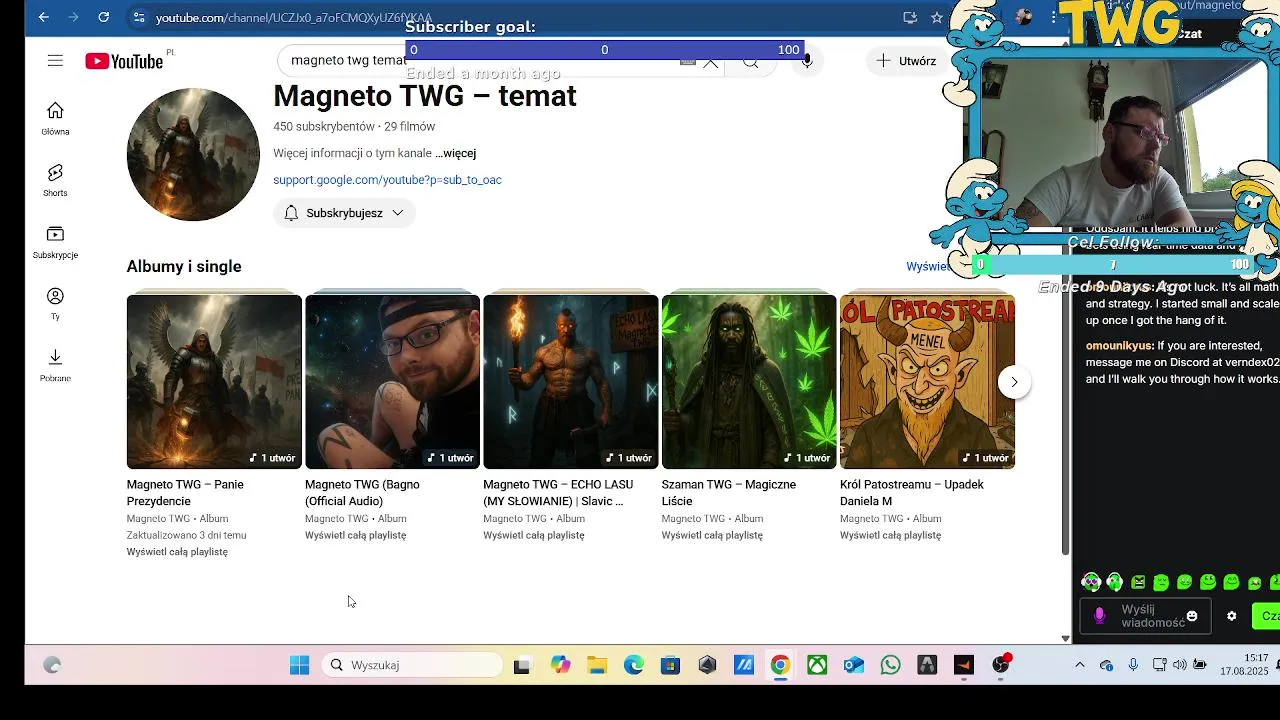Open File Explorer from taskbar
Viewport: 1280px width, 720px height.
(x=597, y=665)
